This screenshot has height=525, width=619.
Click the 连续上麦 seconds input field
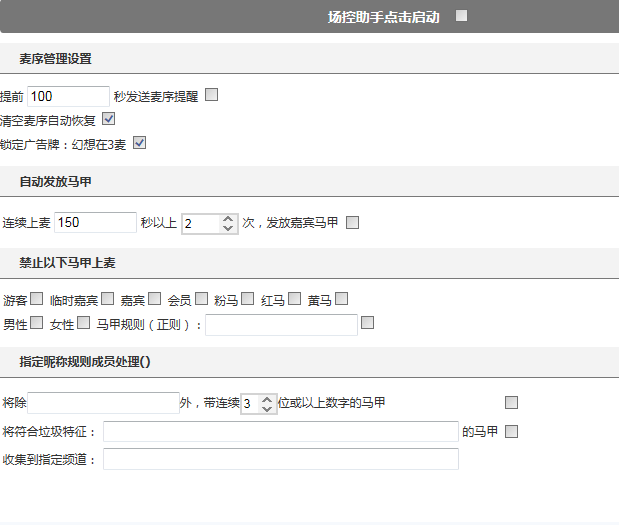click(x=95, y=222)
